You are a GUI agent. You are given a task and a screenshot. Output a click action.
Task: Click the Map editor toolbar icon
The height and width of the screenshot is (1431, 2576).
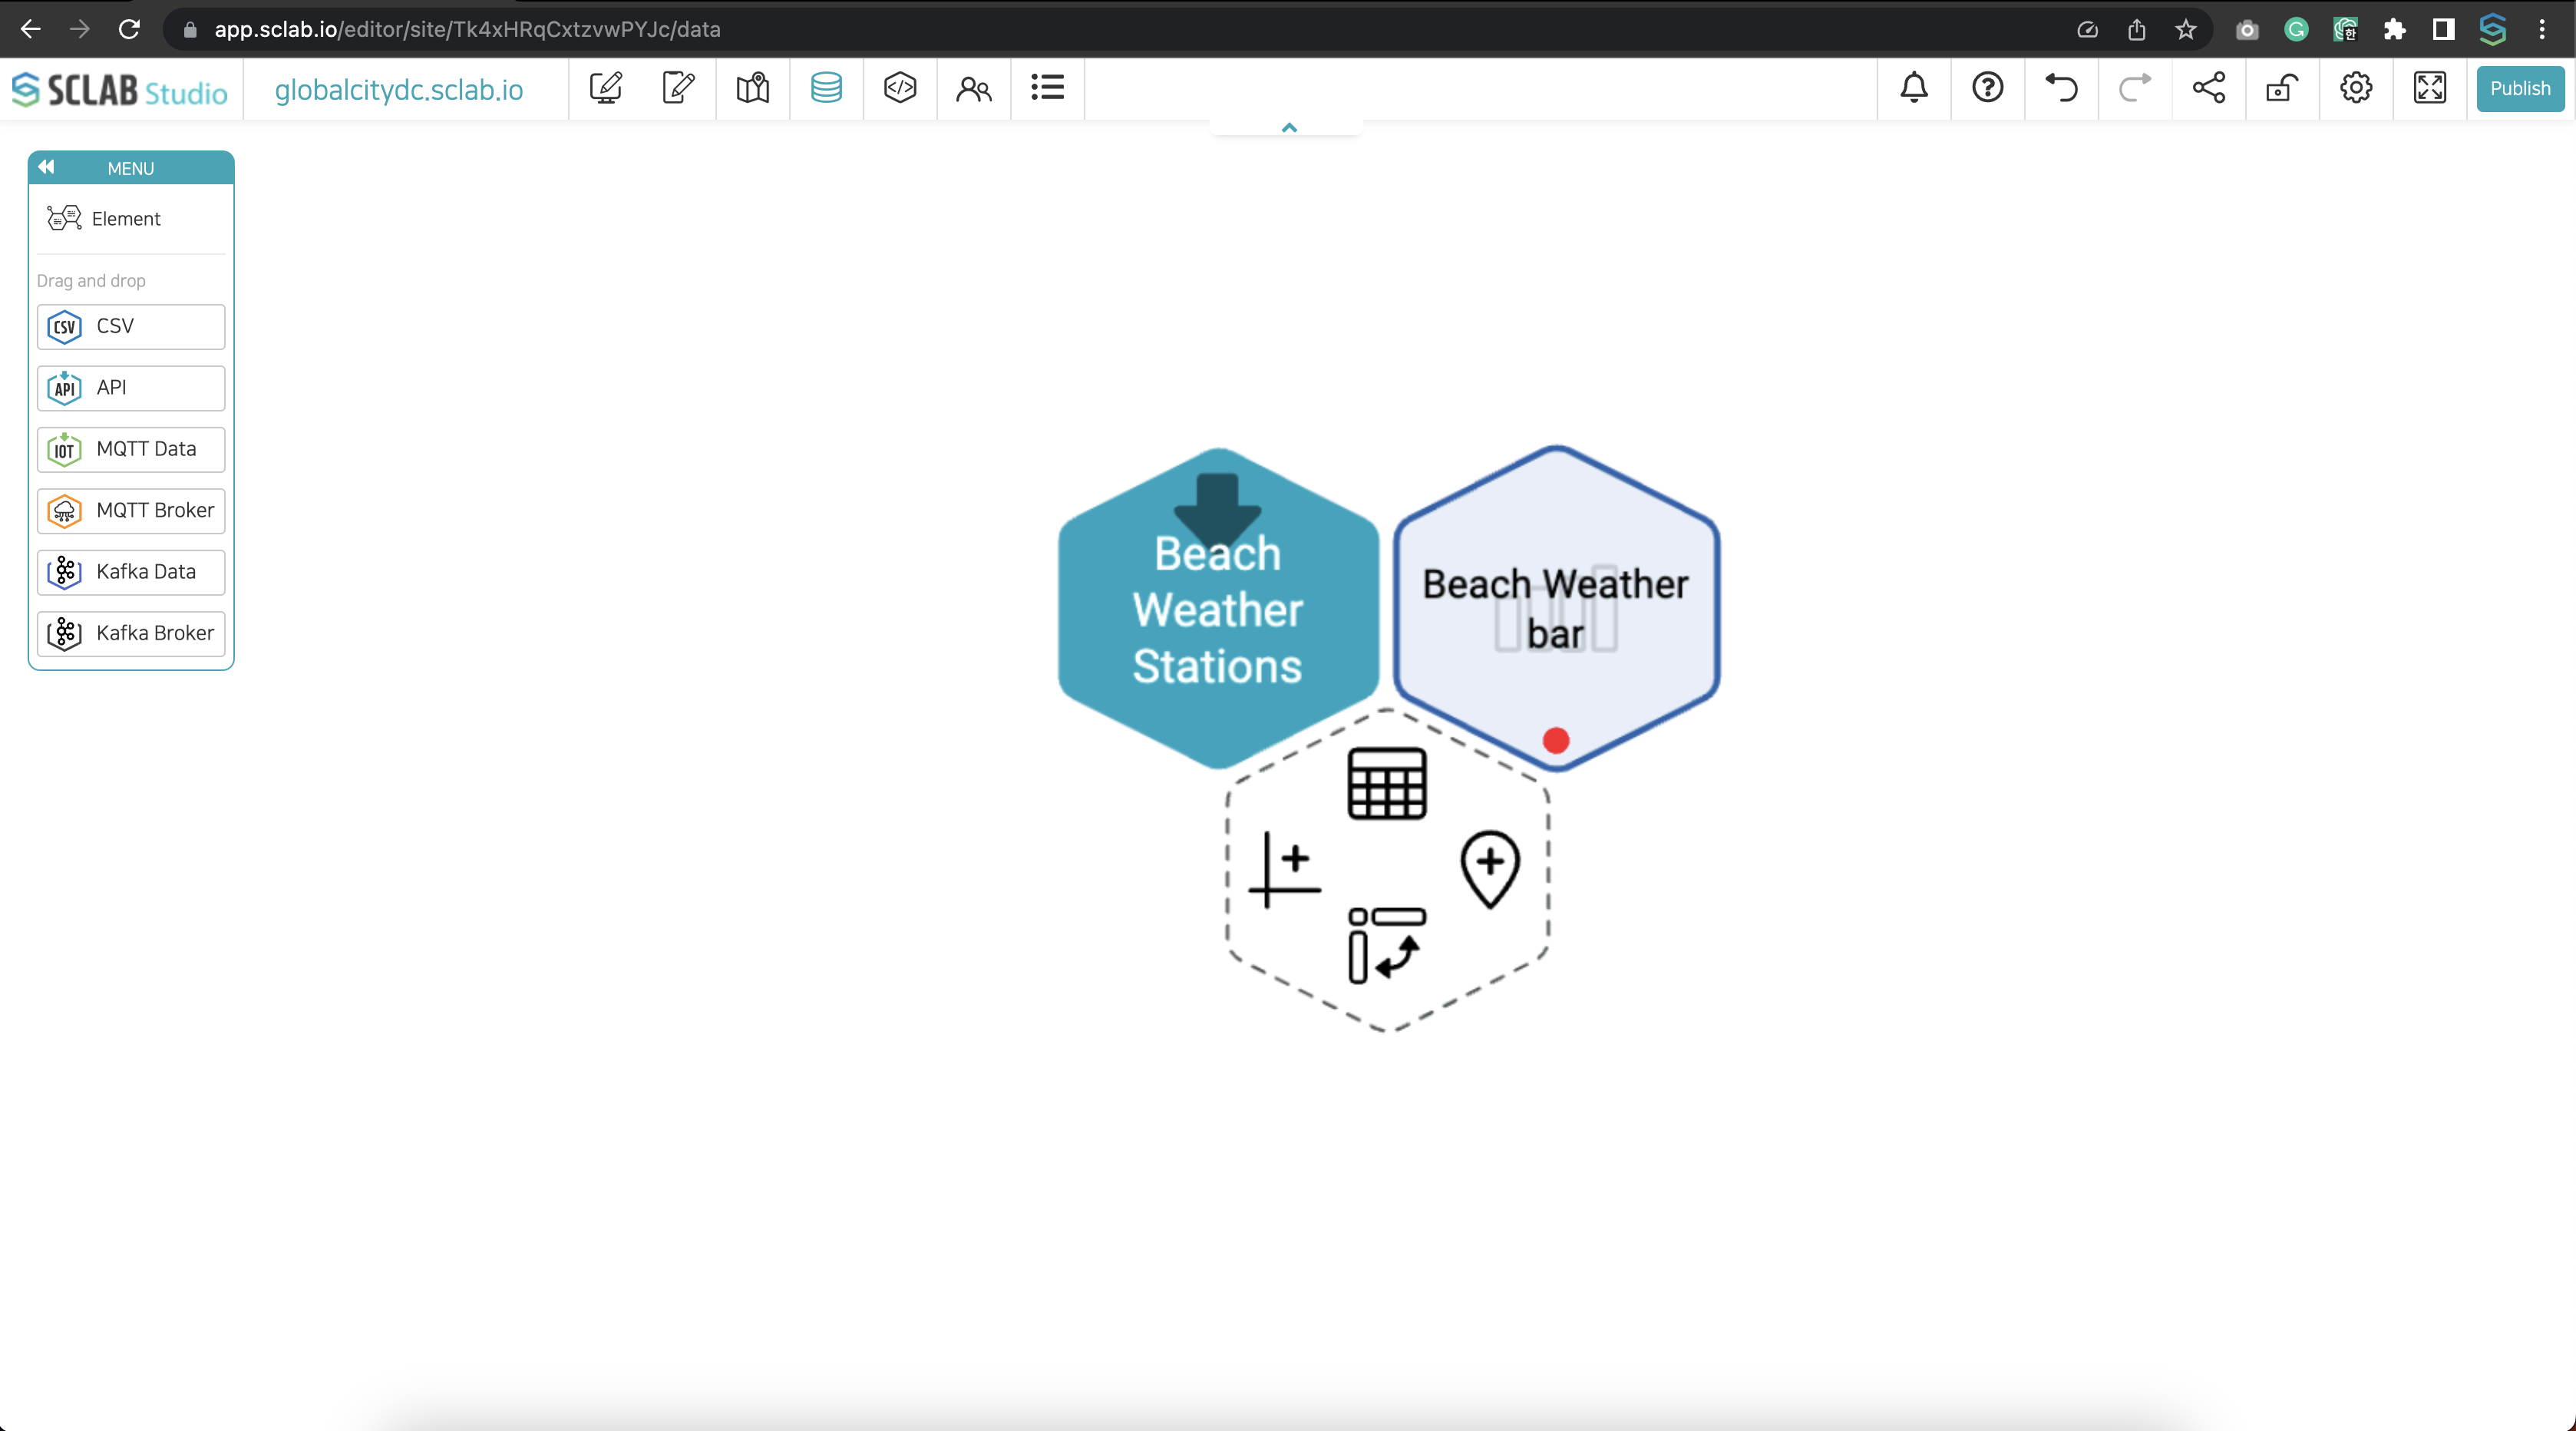[x=752, y=88]
